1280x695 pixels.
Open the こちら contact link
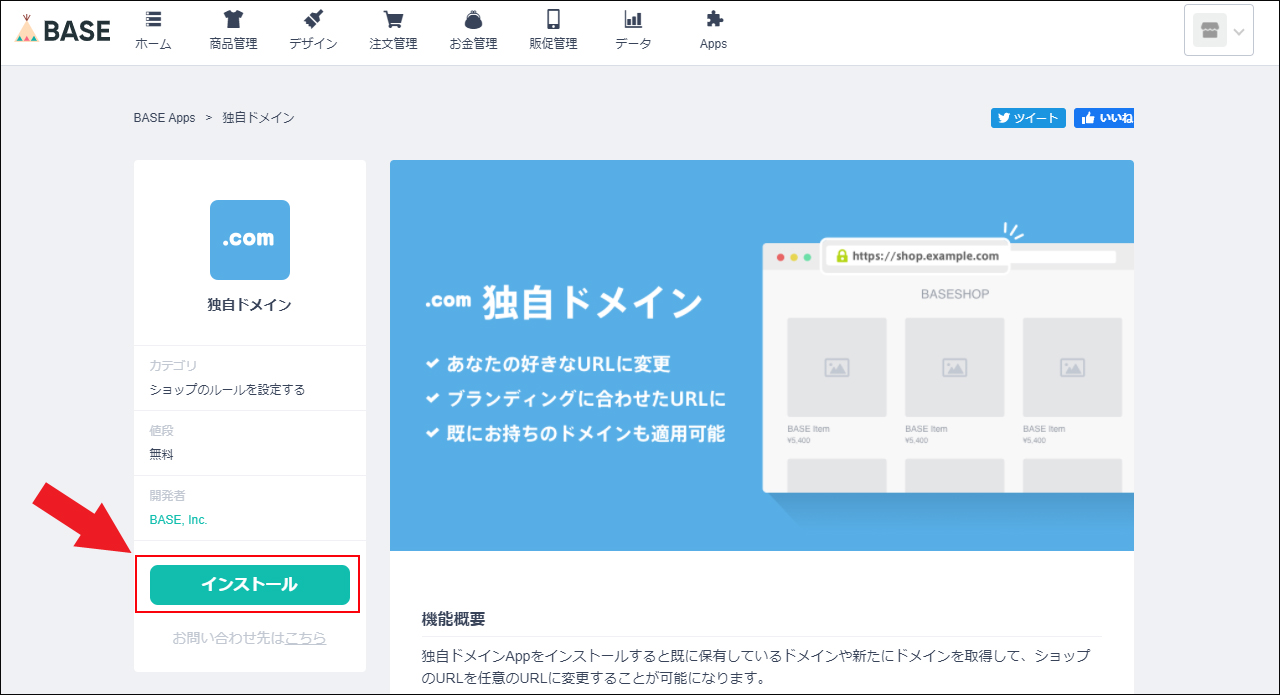click(305, 638)
